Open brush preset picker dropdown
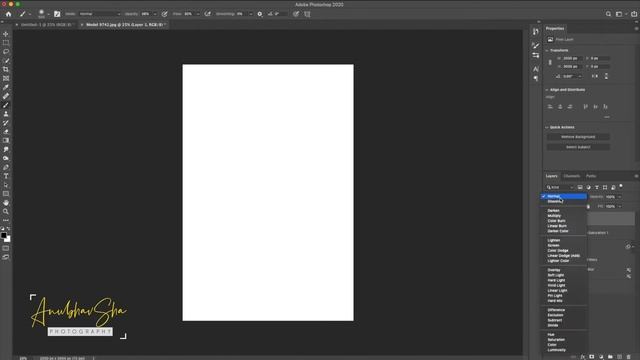Image resolution: width=640 pixels, height=360 pixels. pos(48,14)
